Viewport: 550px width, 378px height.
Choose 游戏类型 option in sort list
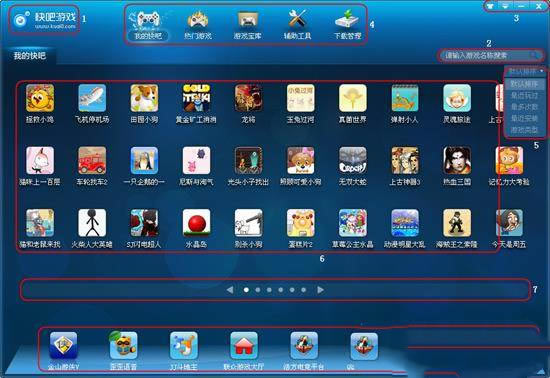point(524,130)
